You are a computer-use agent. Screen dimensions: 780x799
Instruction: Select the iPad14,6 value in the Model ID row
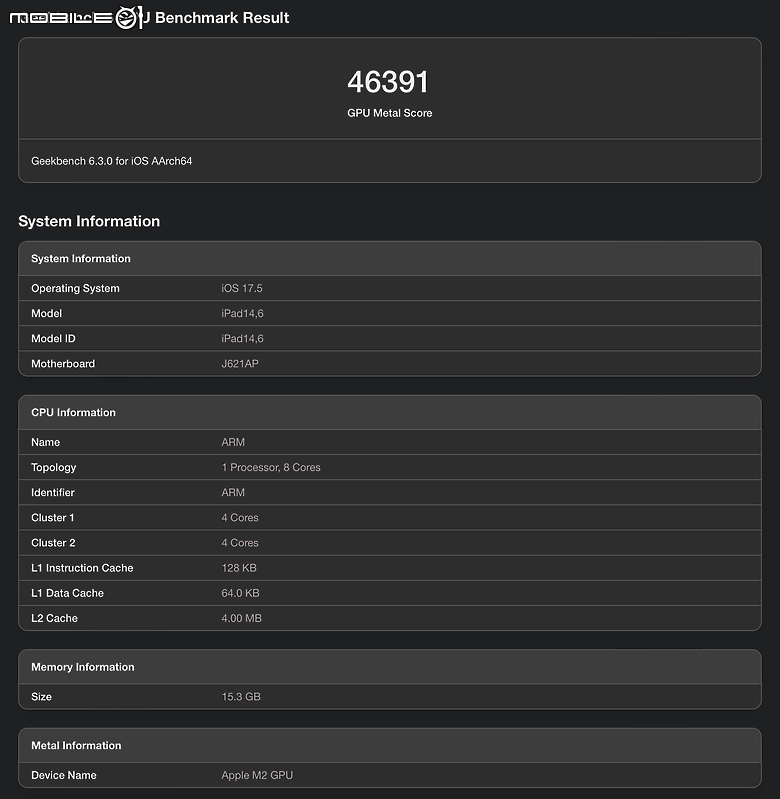(243, 338)
